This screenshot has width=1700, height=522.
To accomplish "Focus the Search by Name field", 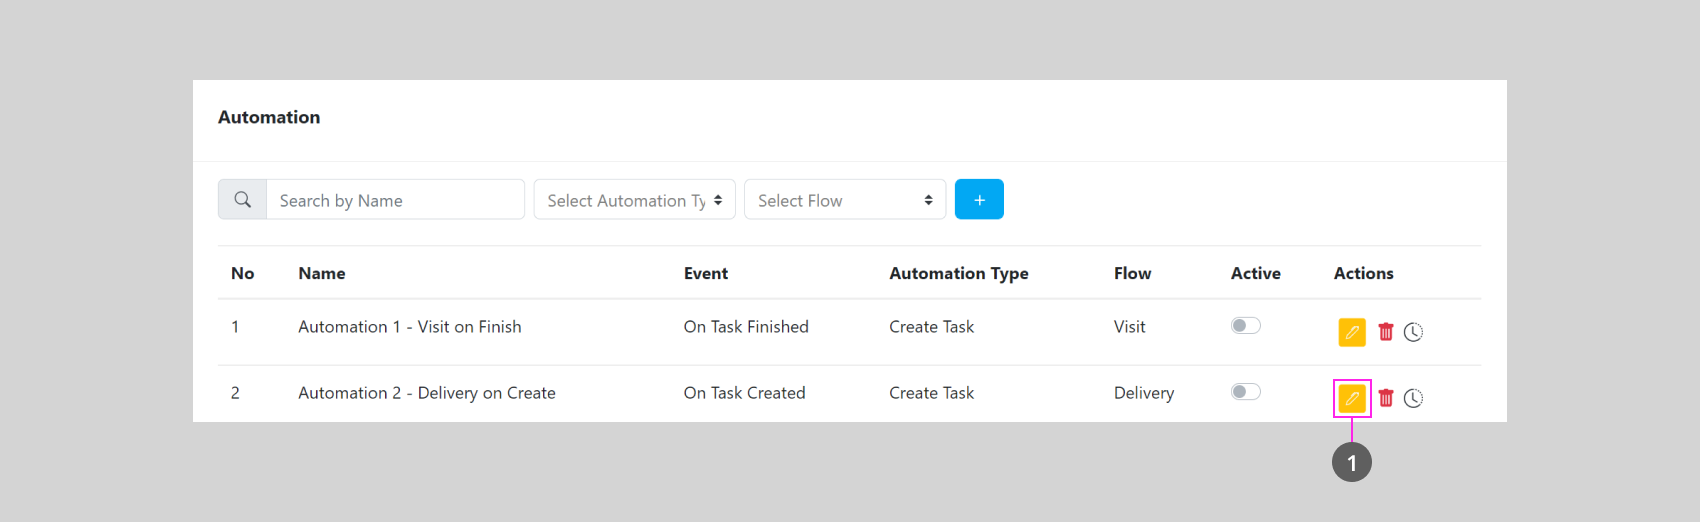I will [395, 200].
